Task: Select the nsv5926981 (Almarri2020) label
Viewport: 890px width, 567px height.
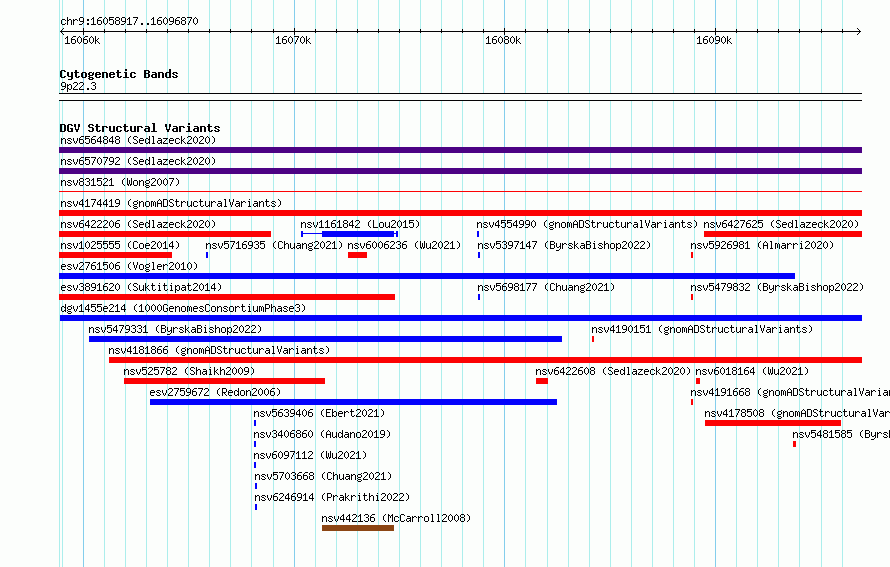Action: pyautogui.click(x=762, y=245)
